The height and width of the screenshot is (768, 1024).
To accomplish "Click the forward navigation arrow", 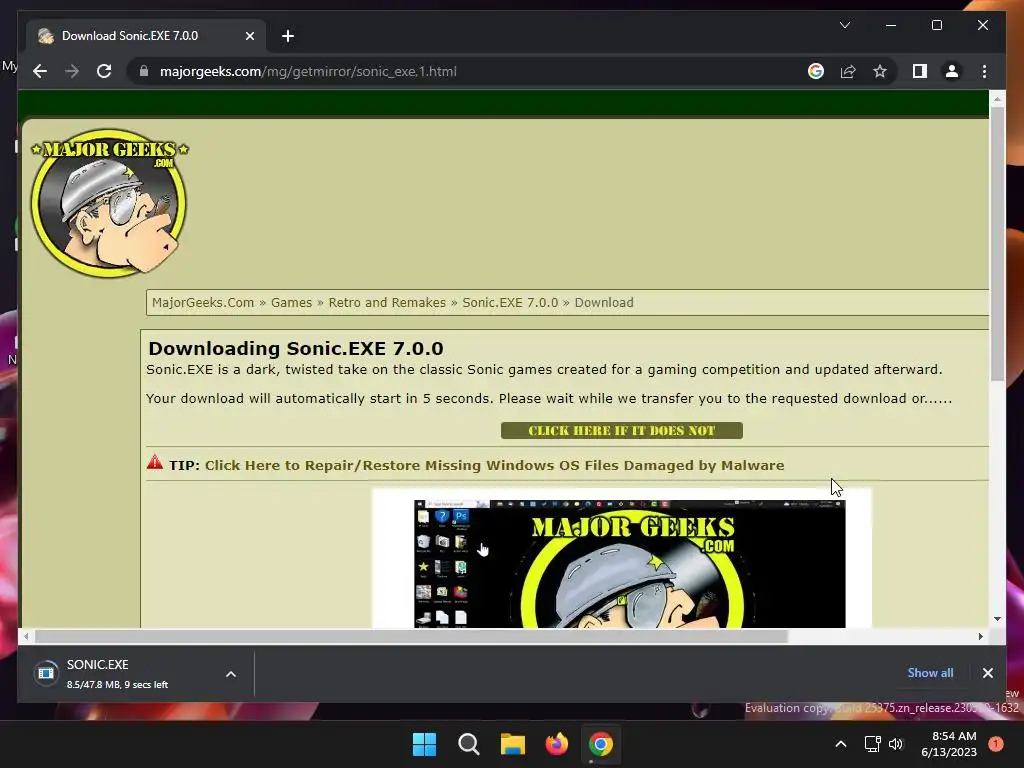I will [x=72, y=71].
